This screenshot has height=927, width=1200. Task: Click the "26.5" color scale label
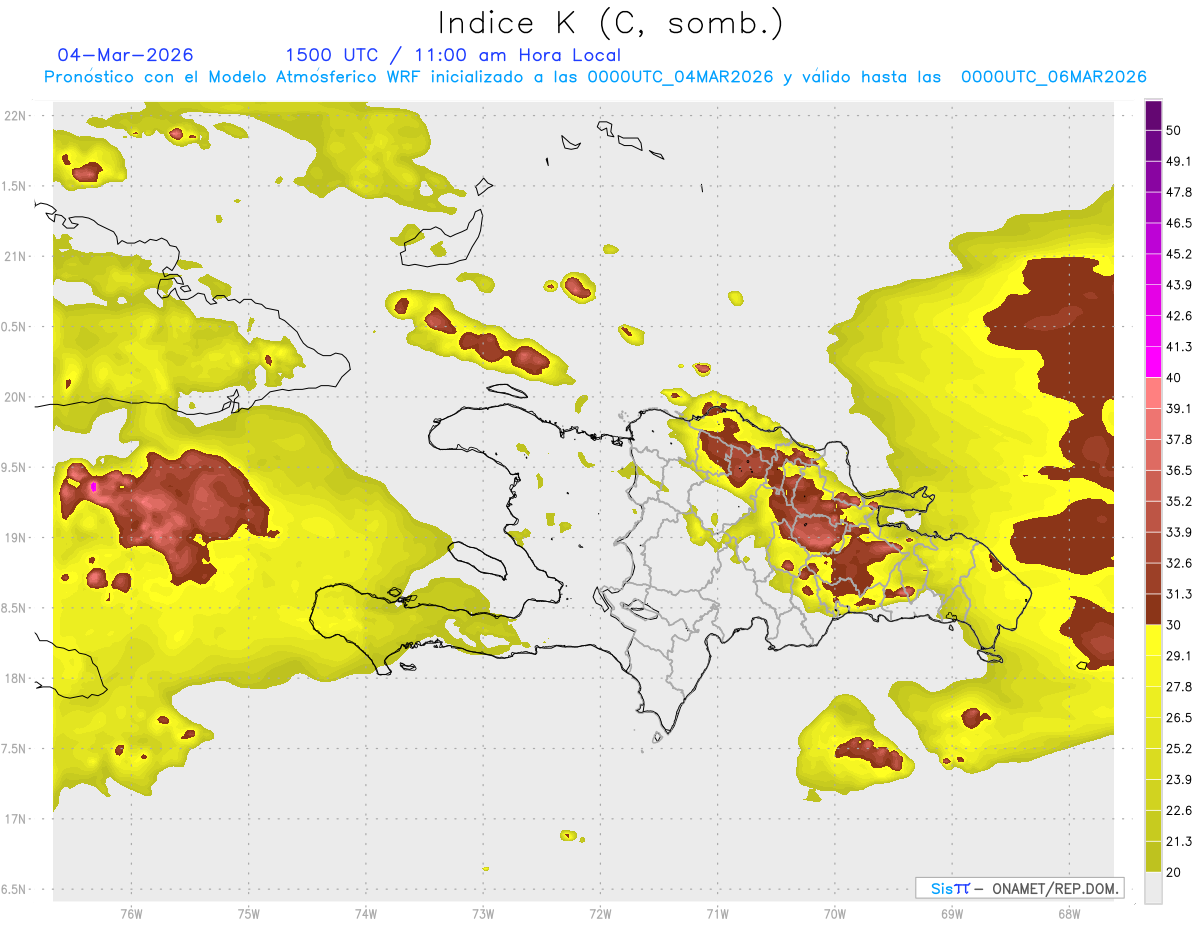[1179, 718]
